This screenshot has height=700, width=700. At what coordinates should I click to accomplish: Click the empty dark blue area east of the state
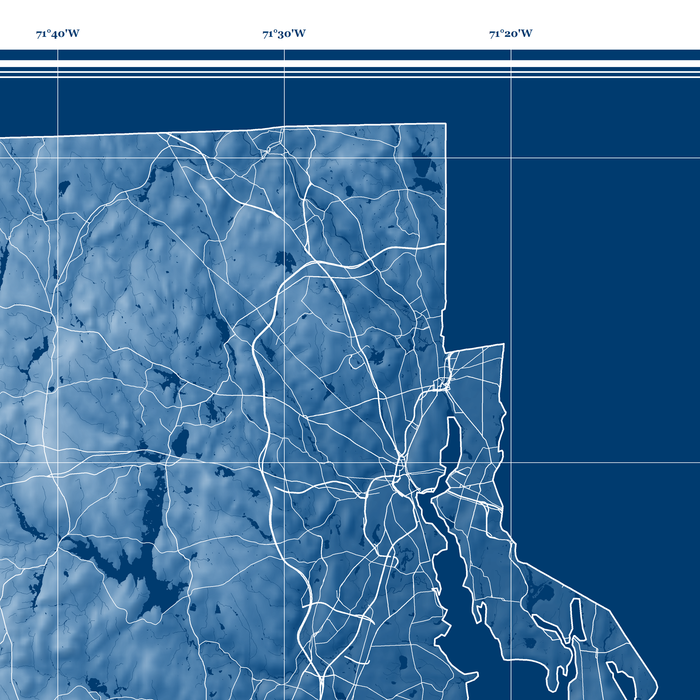(x=600, y=300)
